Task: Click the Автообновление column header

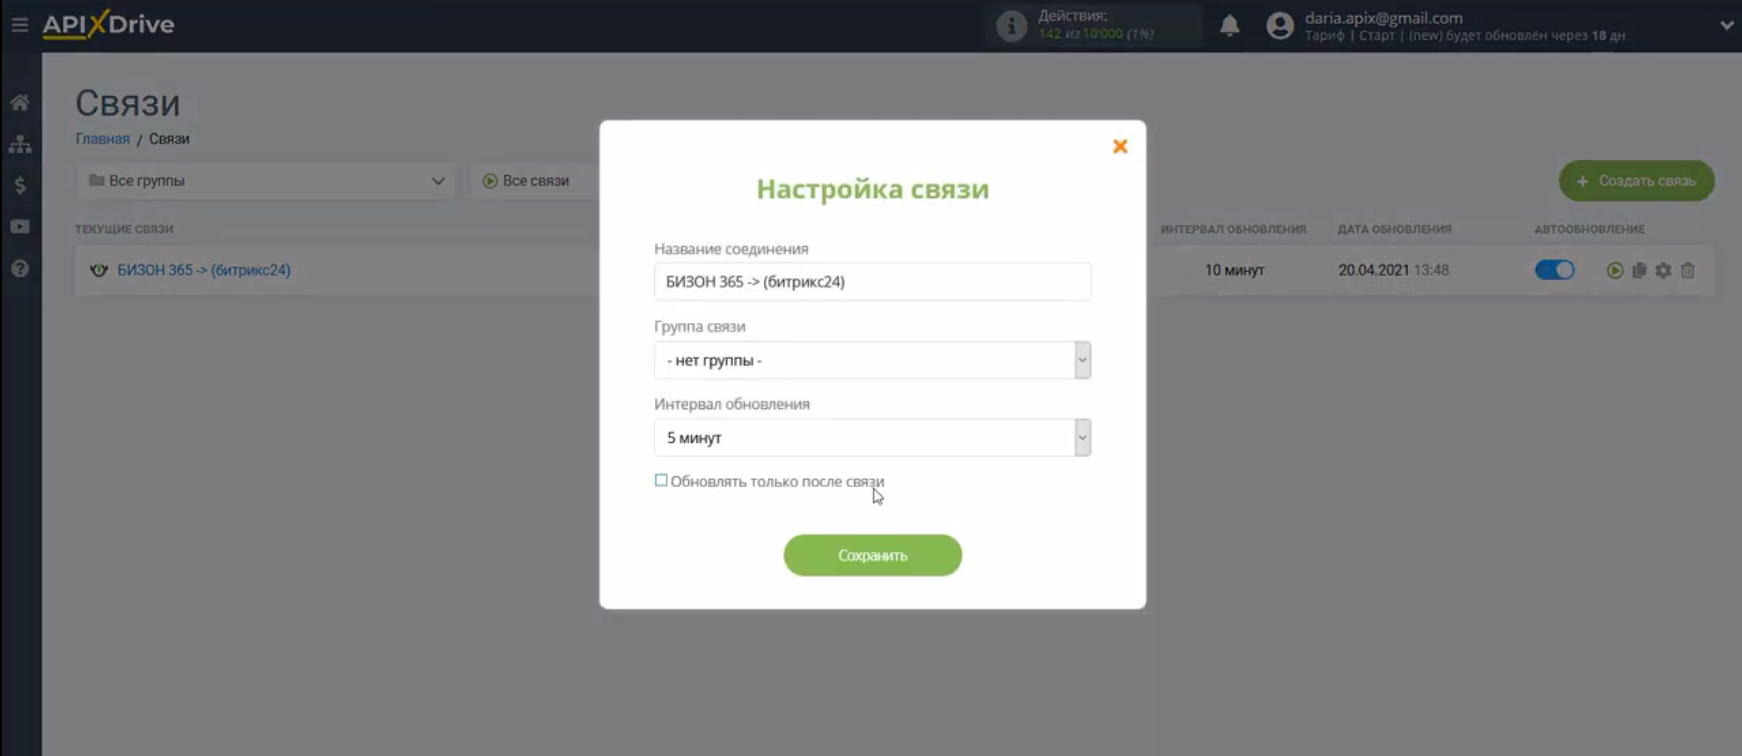Action: (1589, 229)
